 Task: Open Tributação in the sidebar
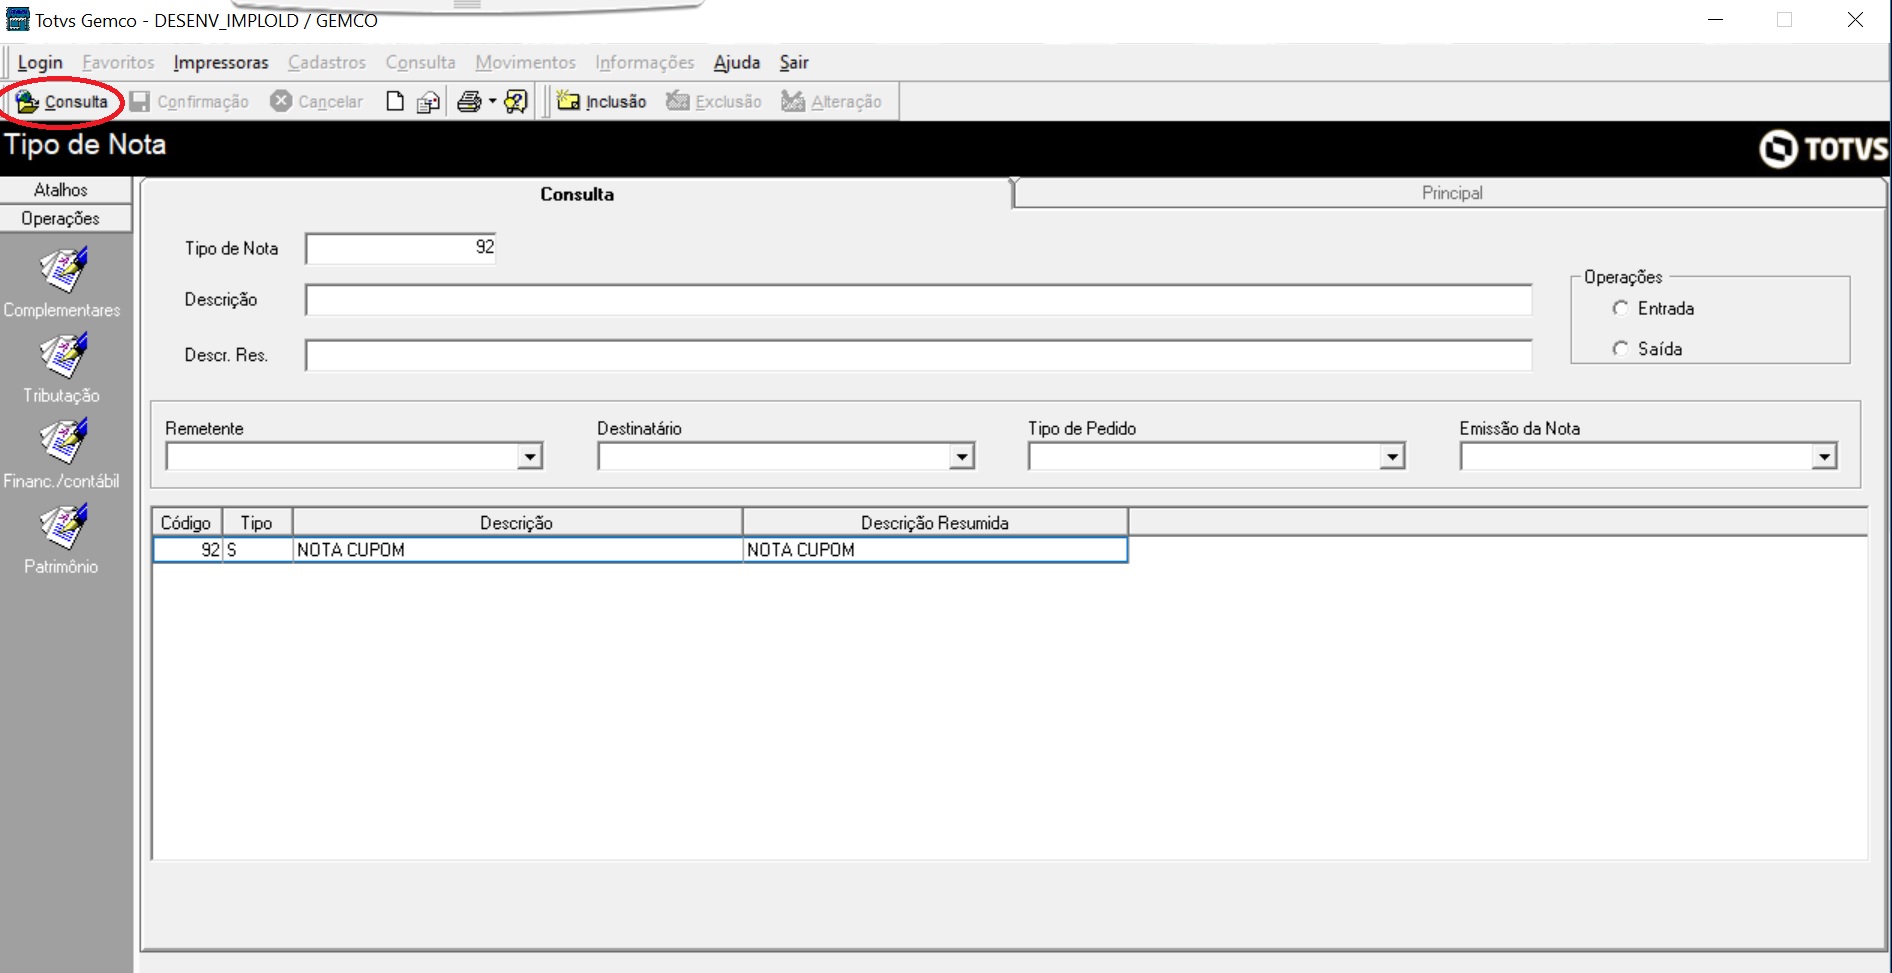[x=61, y=369]
